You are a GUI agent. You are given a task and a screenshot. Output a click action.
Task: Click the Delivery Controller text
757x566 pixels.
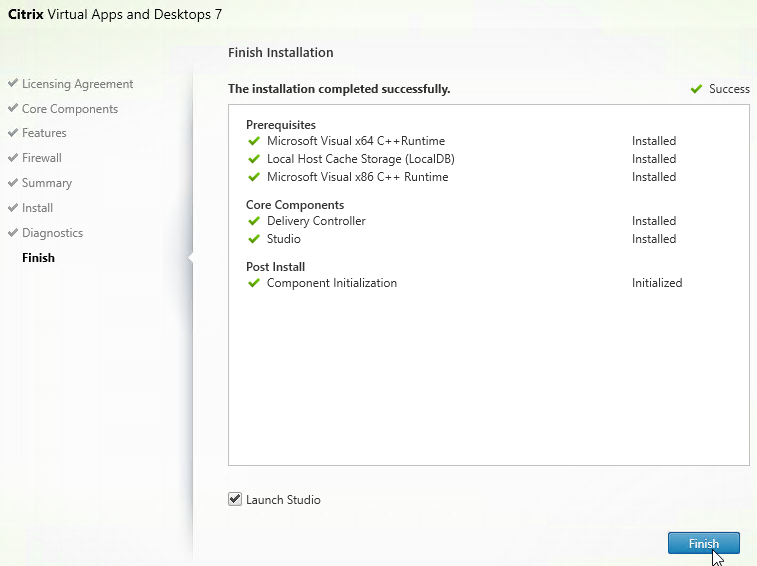coord(316,221)
